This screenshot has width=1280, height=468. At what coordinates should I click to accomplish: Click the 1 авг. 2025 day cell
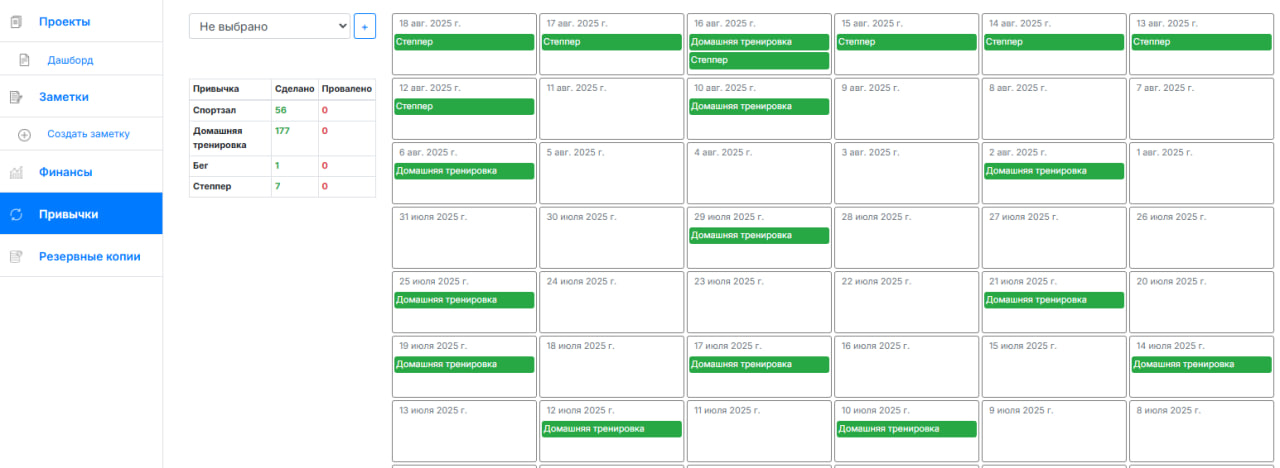point(1202,173)
